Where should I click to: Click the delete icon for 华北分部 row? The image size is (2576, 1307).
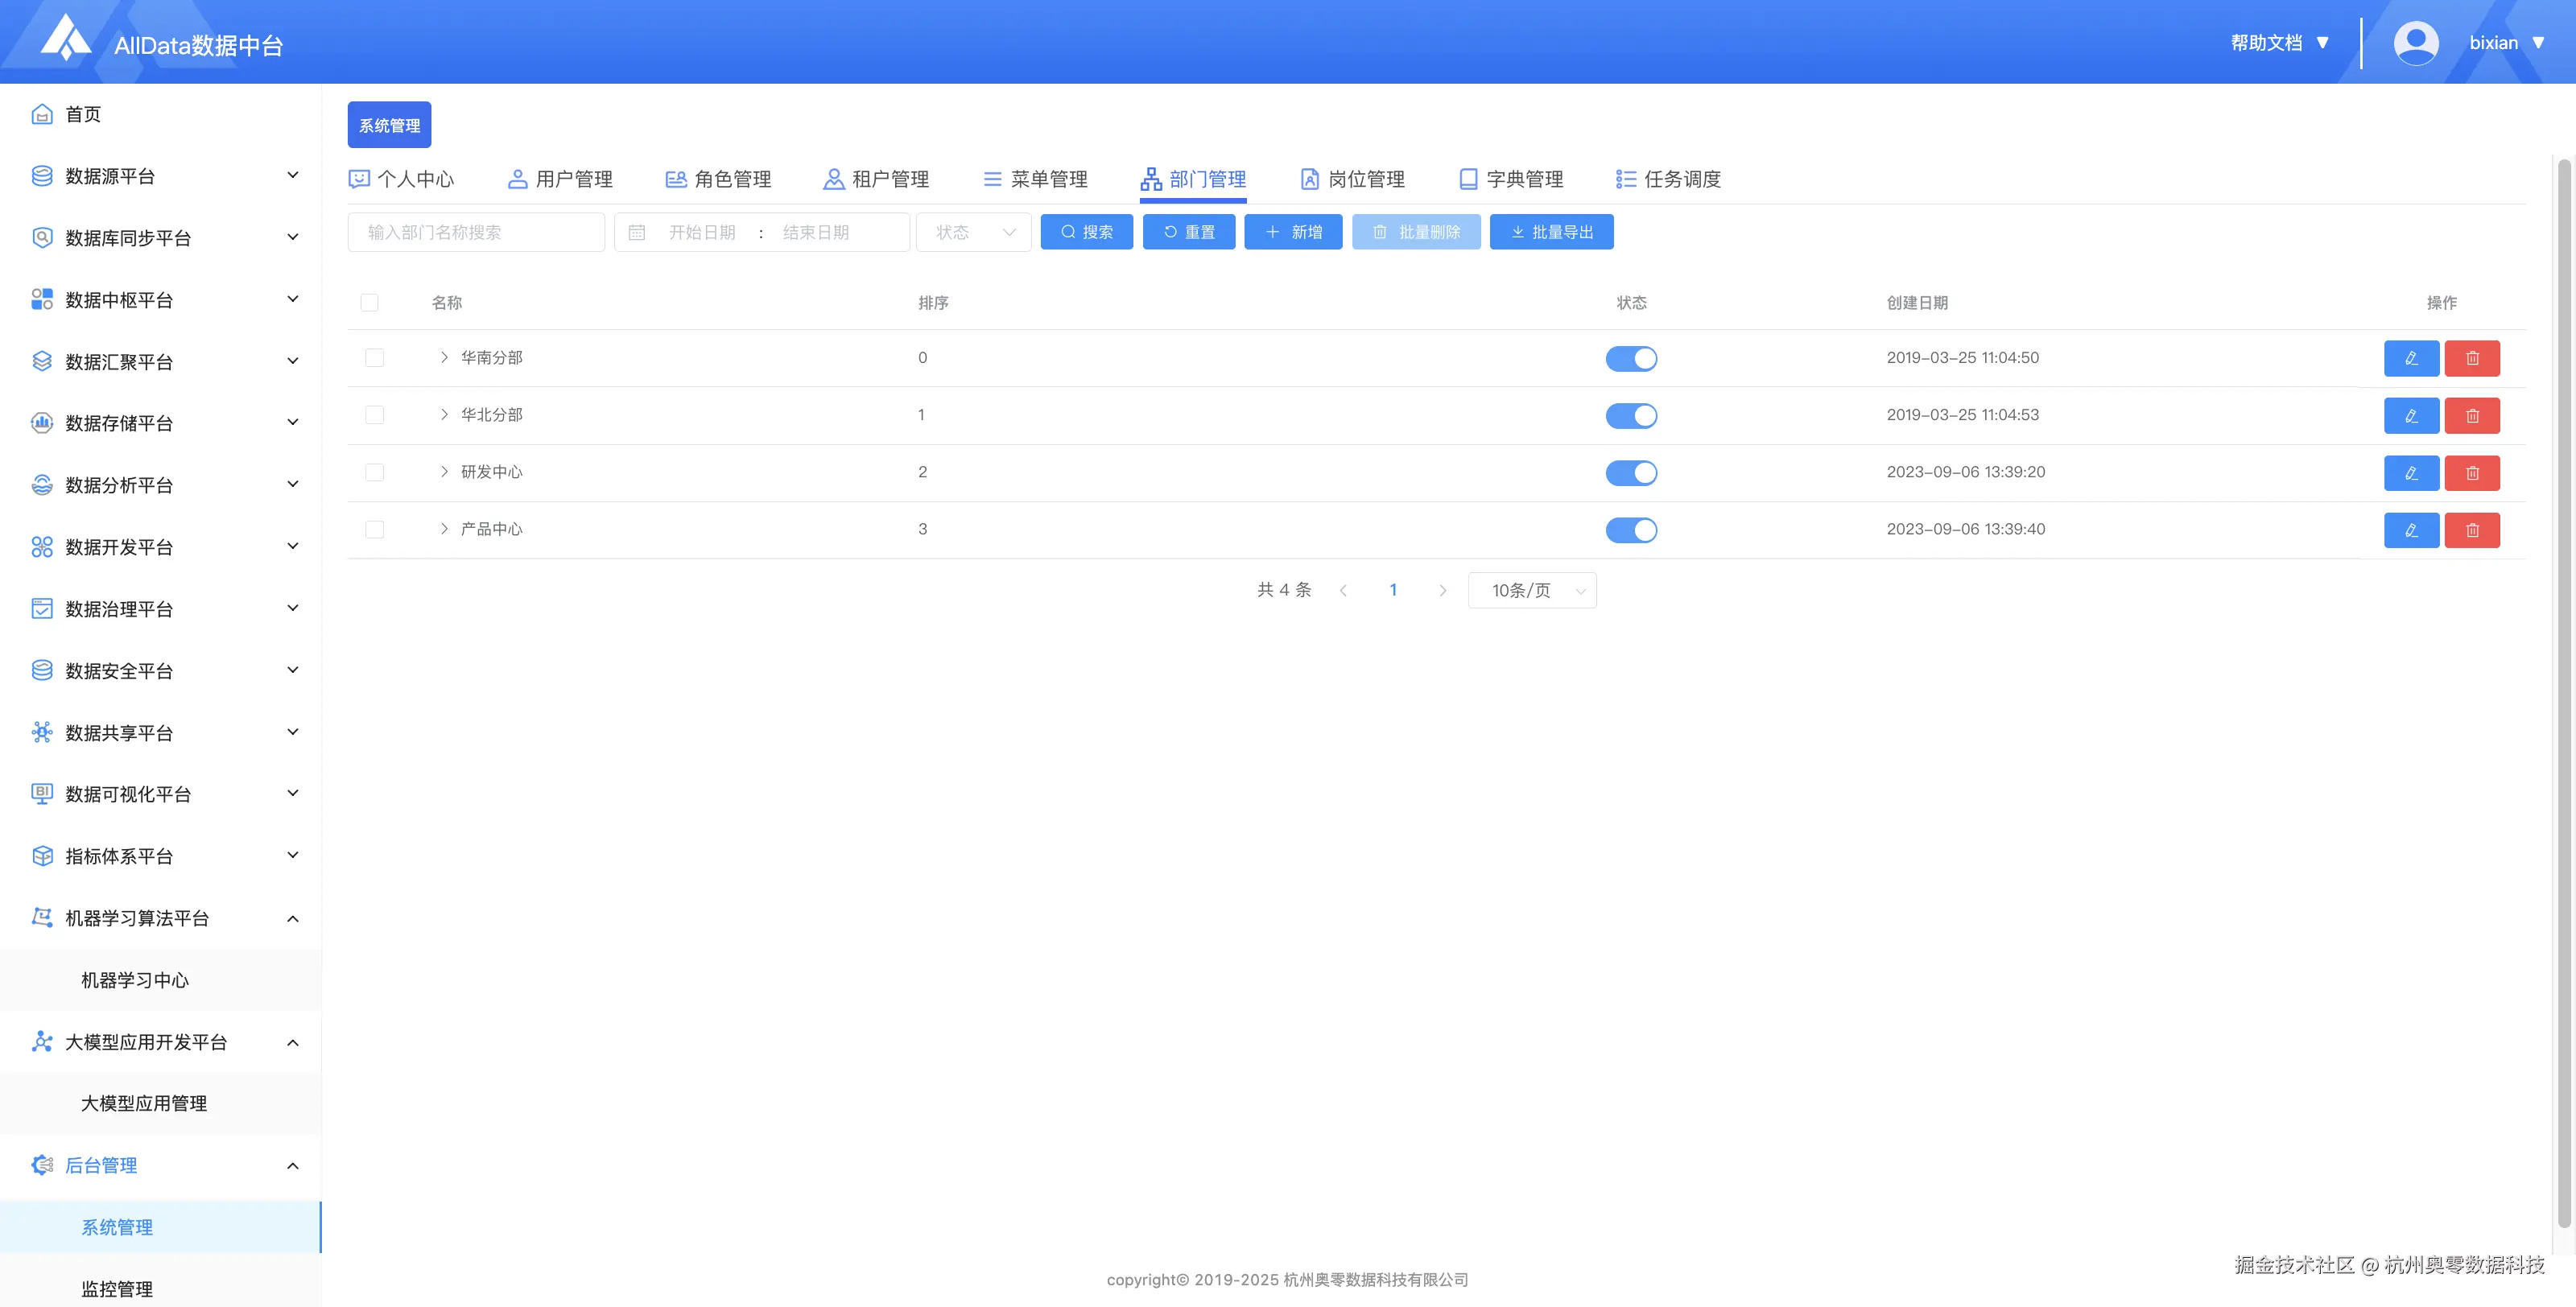[2471, 416]
